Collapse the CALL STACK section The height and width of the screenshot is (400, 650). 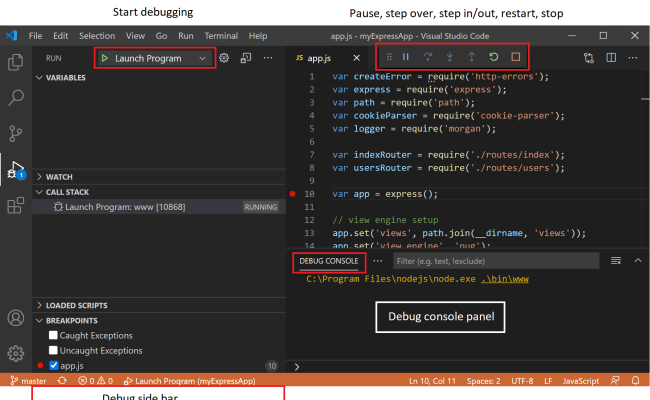(63, 192)
